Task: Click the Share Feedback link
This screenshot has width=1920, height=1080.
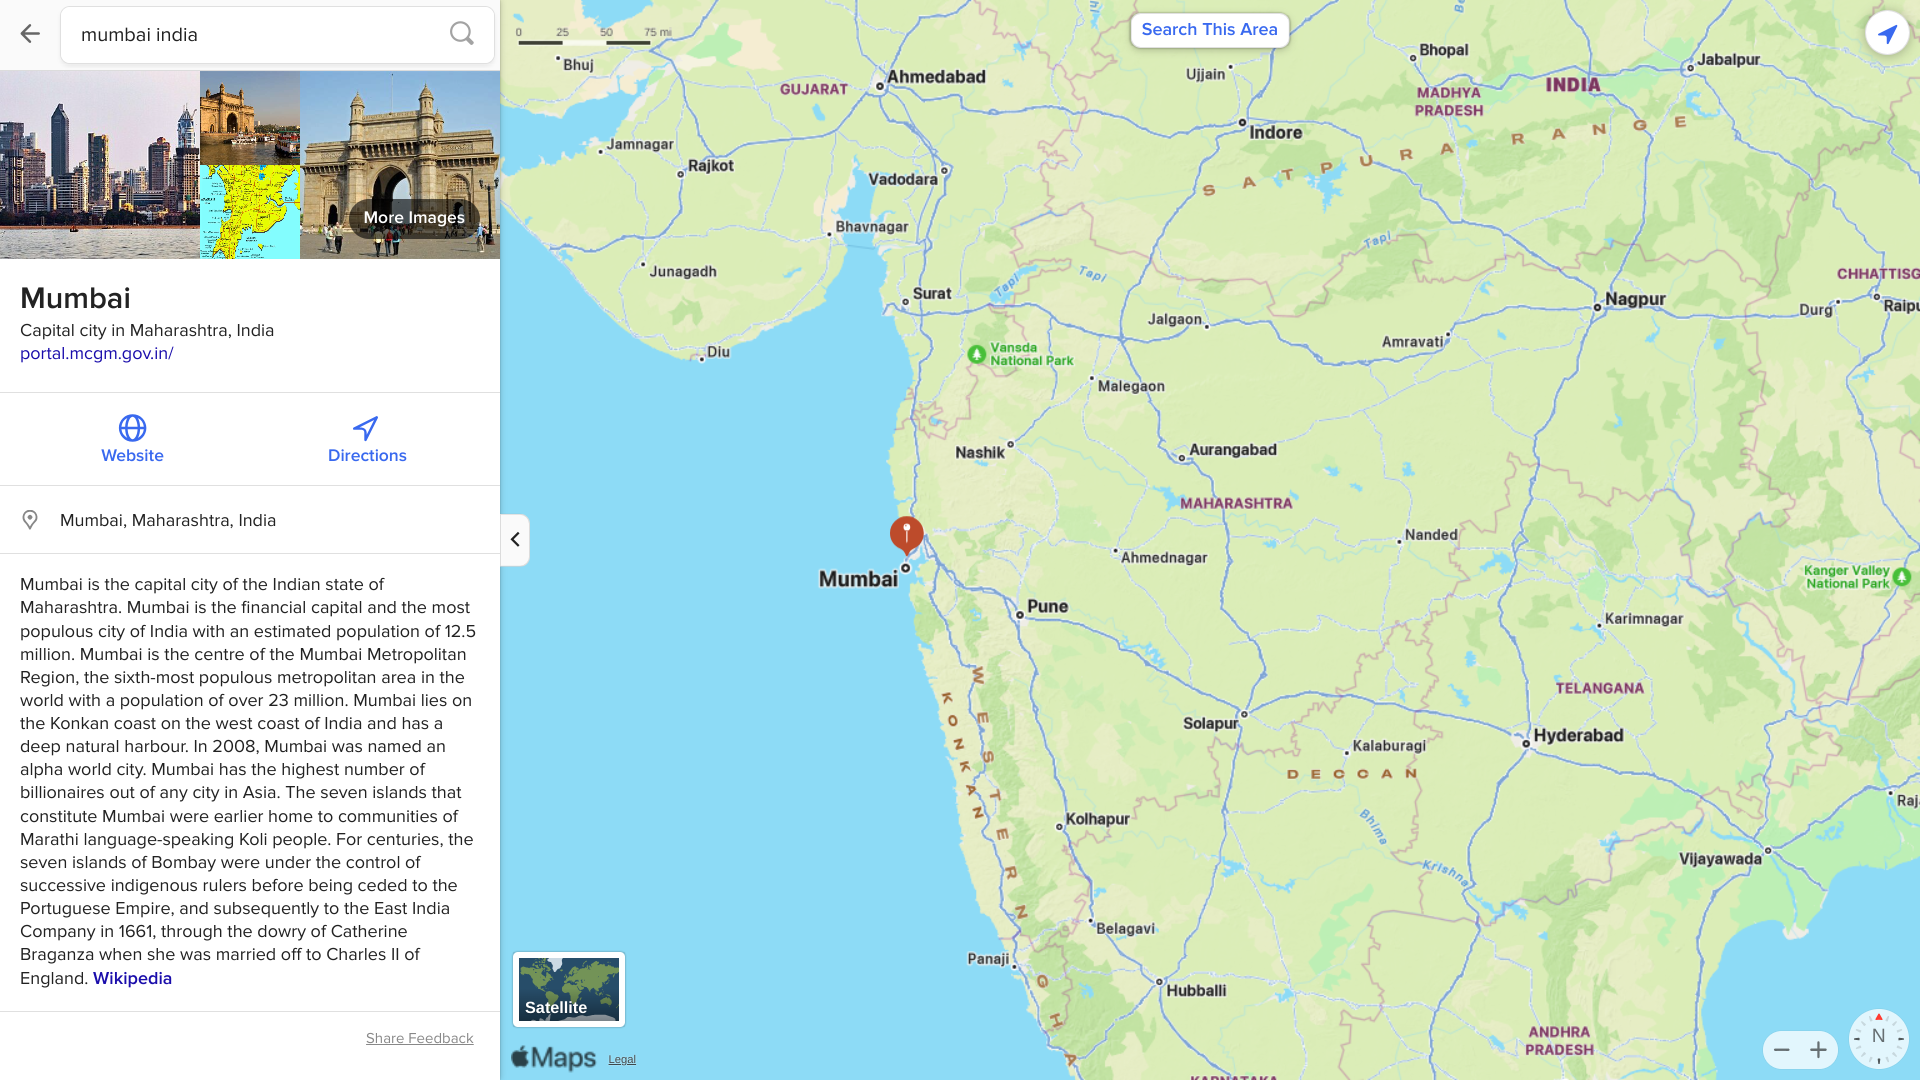Action: click(x=419, y=1038)
